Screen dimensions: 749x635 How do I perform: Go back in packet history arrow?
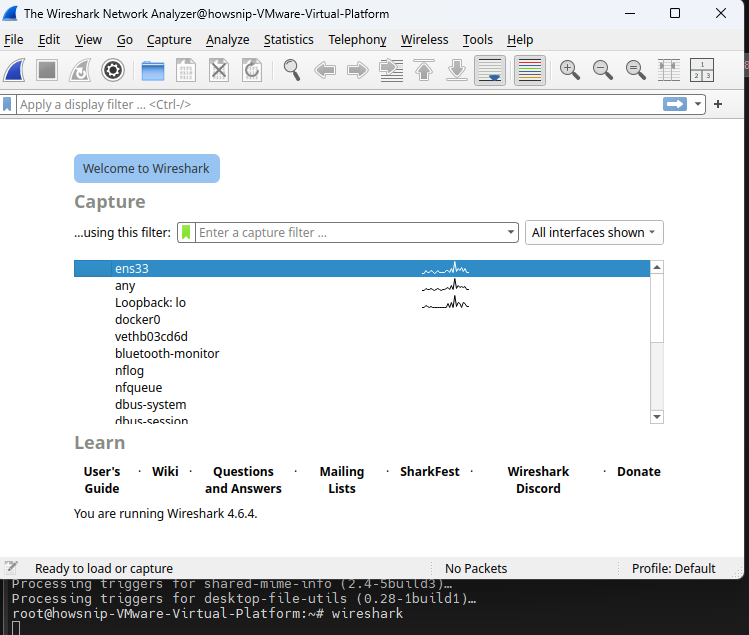[x=325, y=70]
